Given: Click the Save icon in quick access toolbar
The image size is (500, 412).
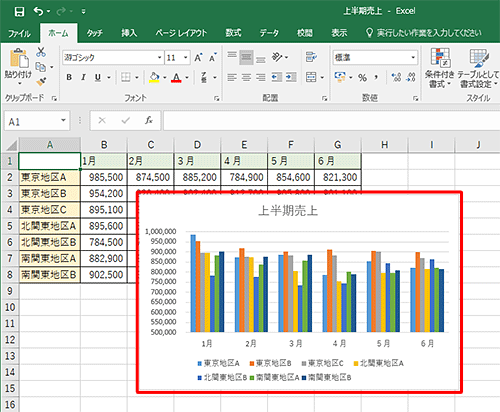Looking at the screenshot, I should click(19, 12).
